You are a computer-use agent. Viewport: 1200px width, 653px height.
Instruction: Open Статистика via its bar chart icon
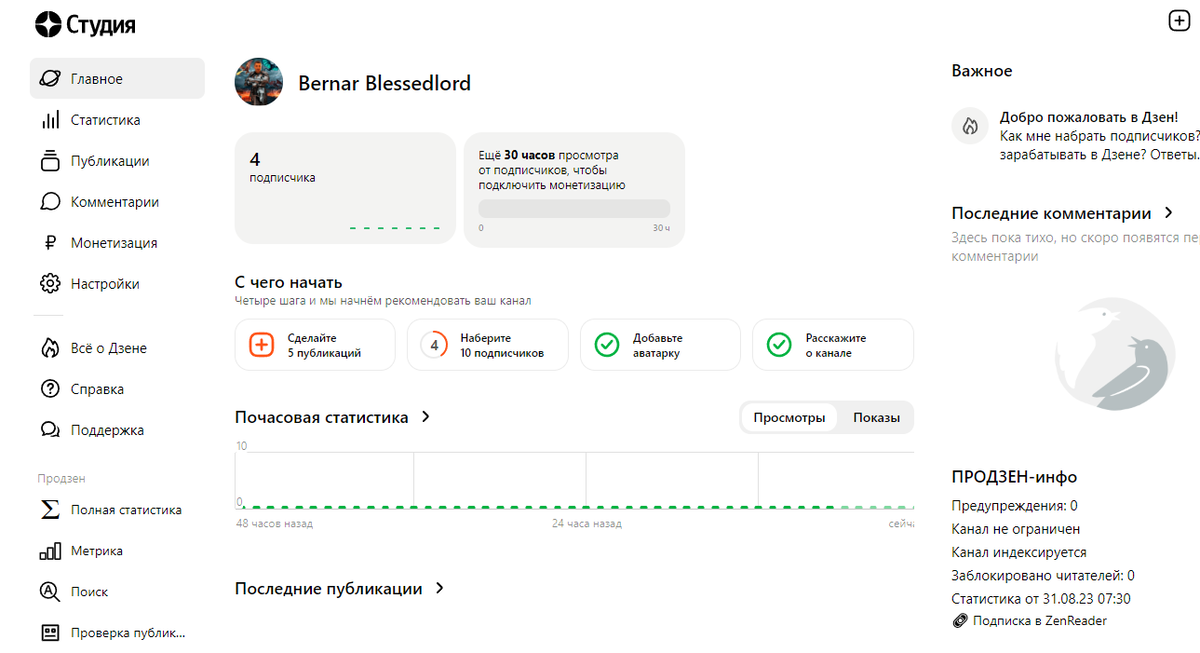click(50, 120)
